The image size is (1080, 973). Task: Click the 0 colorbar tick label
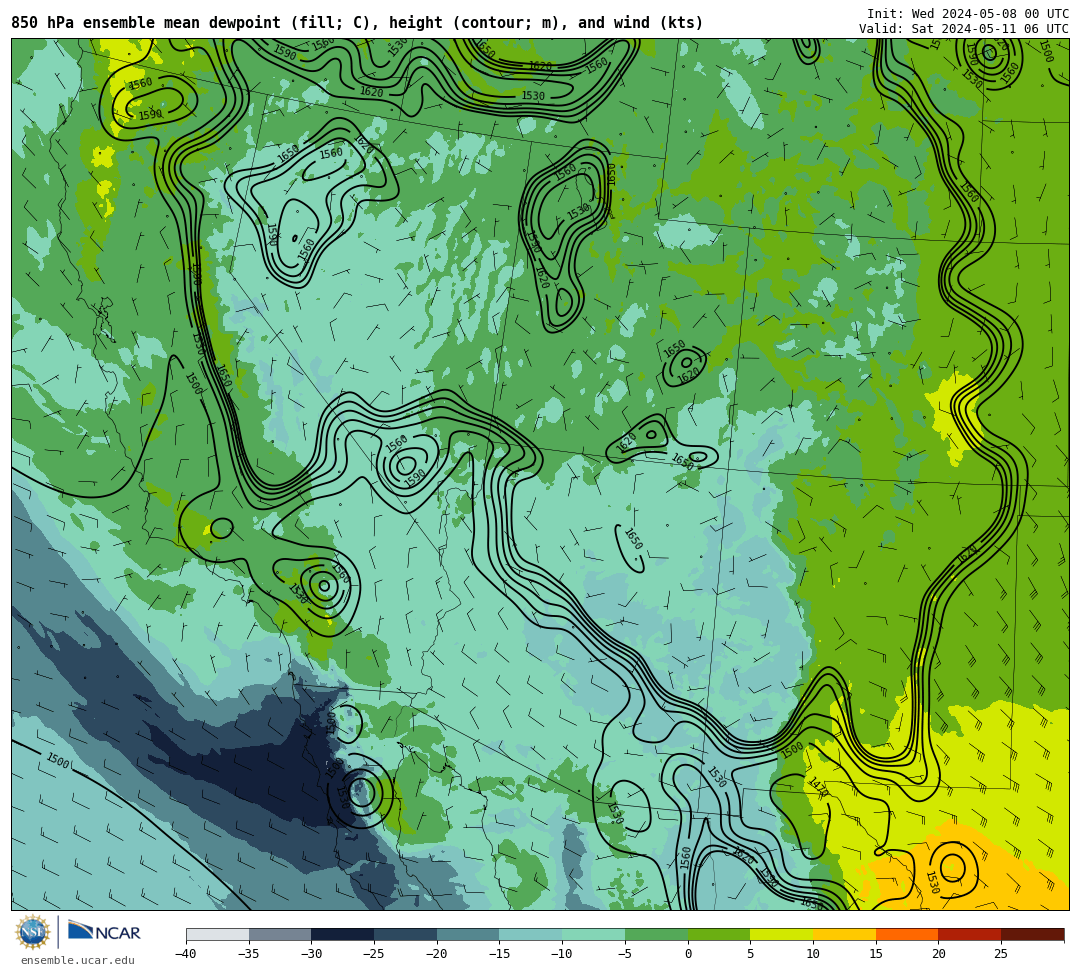point(687,954)
